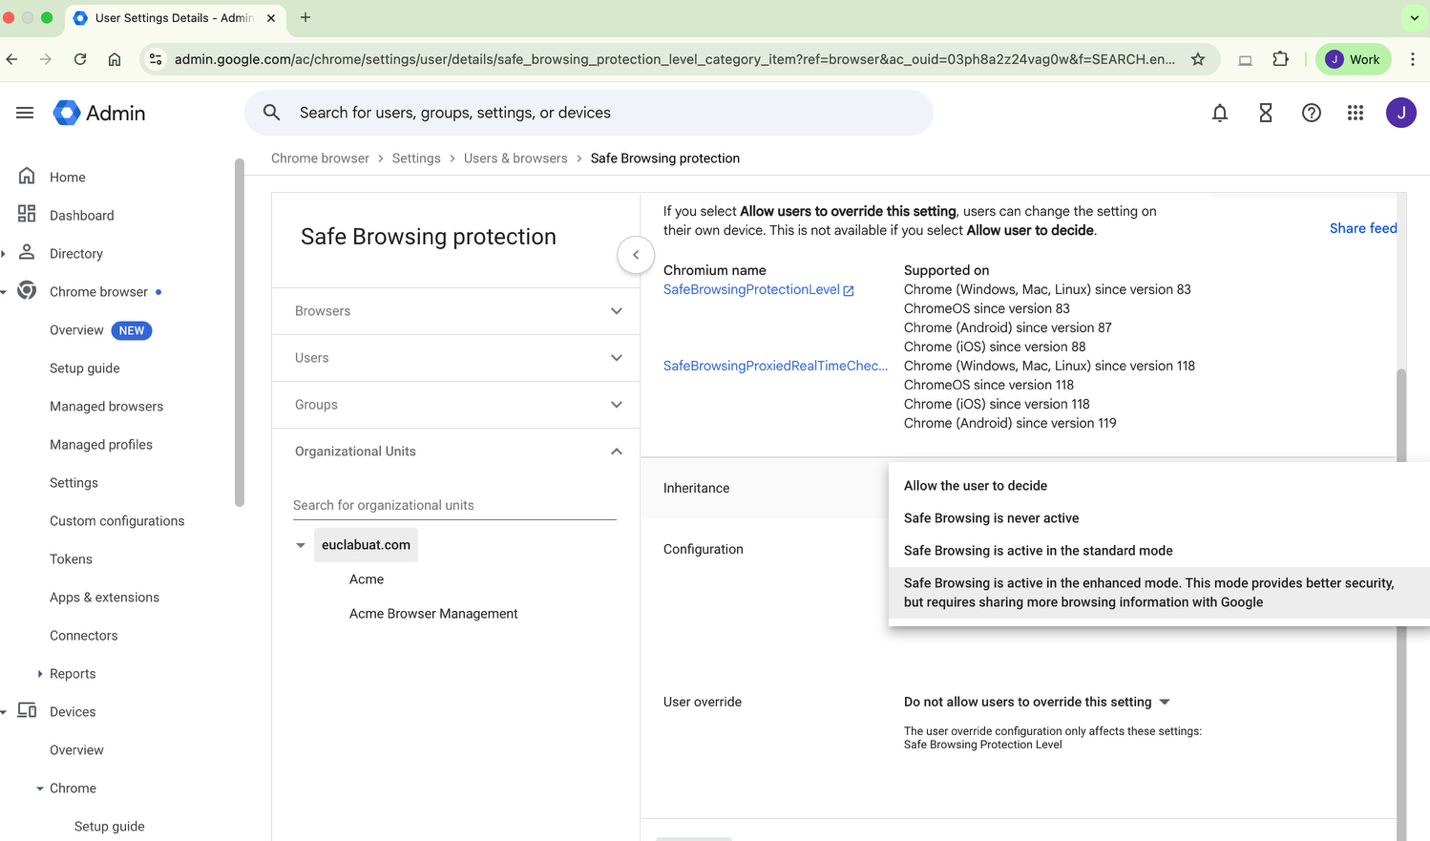The width and height of the screenshot is (1430, 841).
Task: Click the Directory person icon
Action: tap(27, 252)
